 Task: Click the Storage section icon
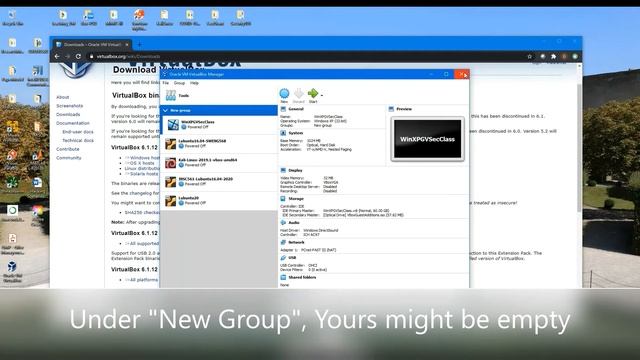(283, 199)
